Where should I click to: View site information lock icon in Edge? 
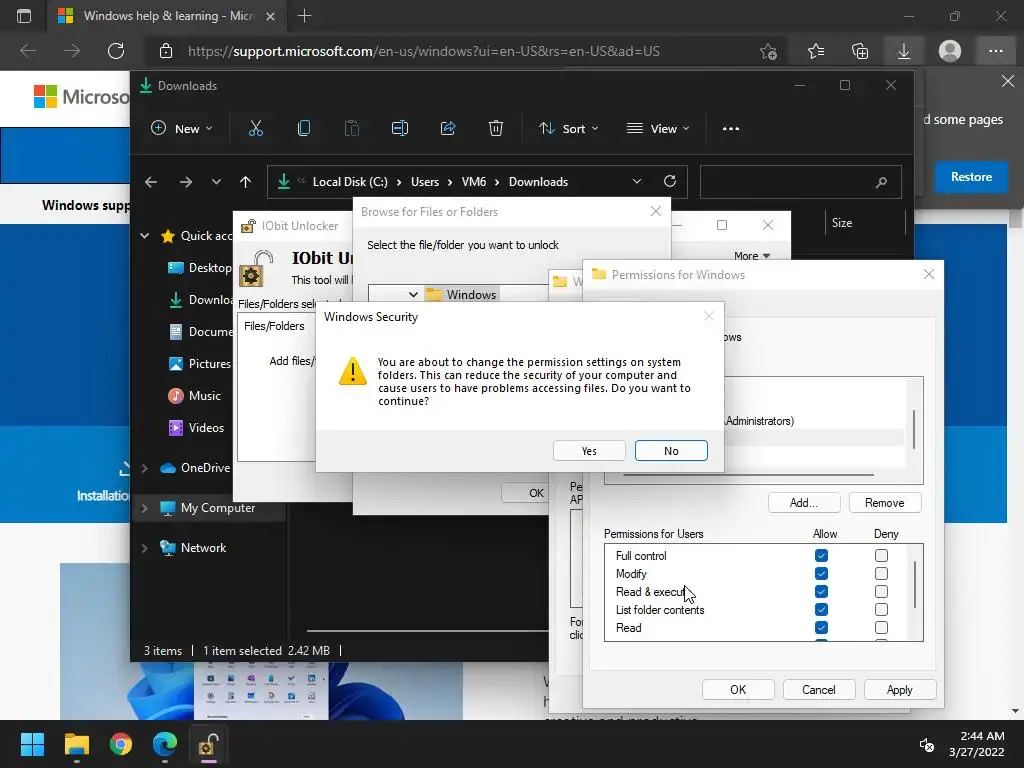(166, 51)
